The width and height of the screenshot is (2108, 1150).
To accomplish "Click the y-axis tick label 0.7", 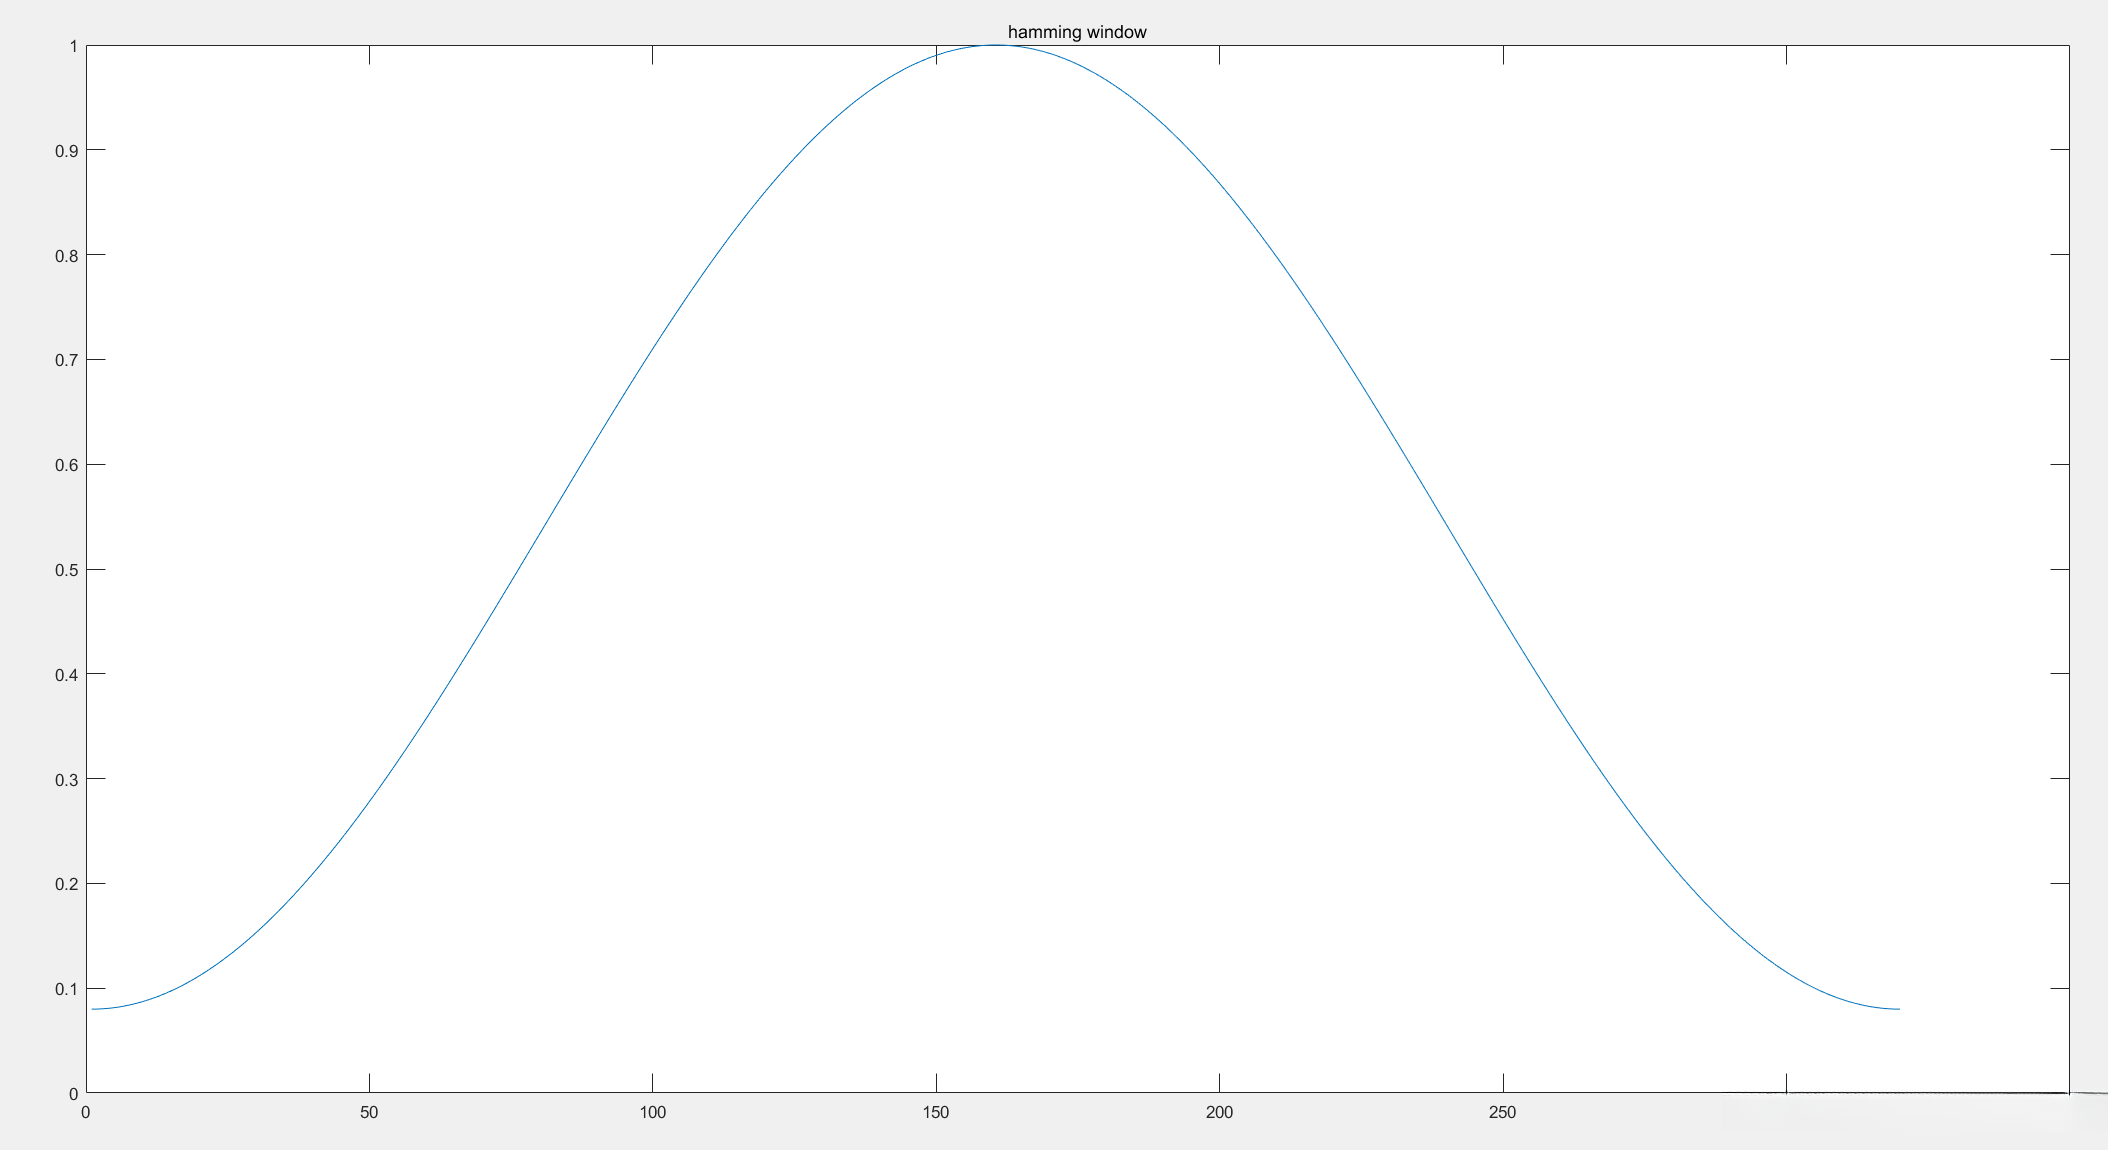I will click(x=66, y=360).
